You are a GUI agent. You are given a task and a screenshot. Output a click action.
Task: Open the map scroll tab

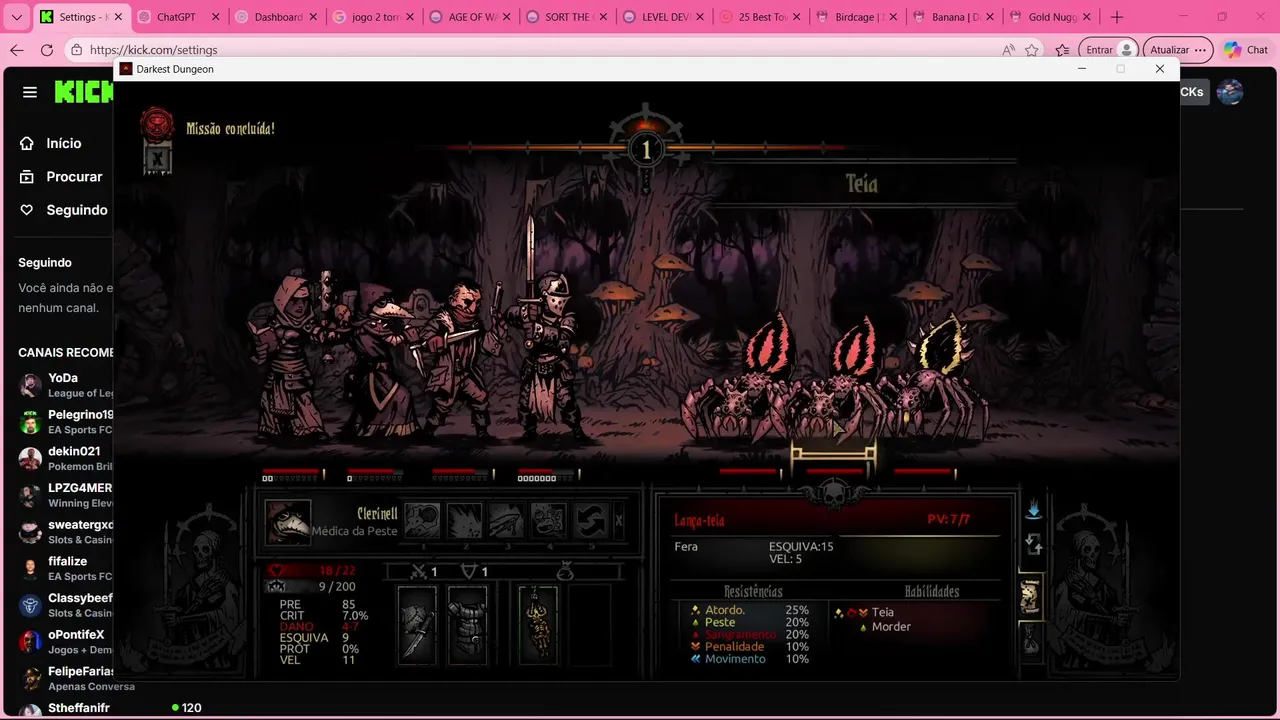click(x=1030, y=596)
